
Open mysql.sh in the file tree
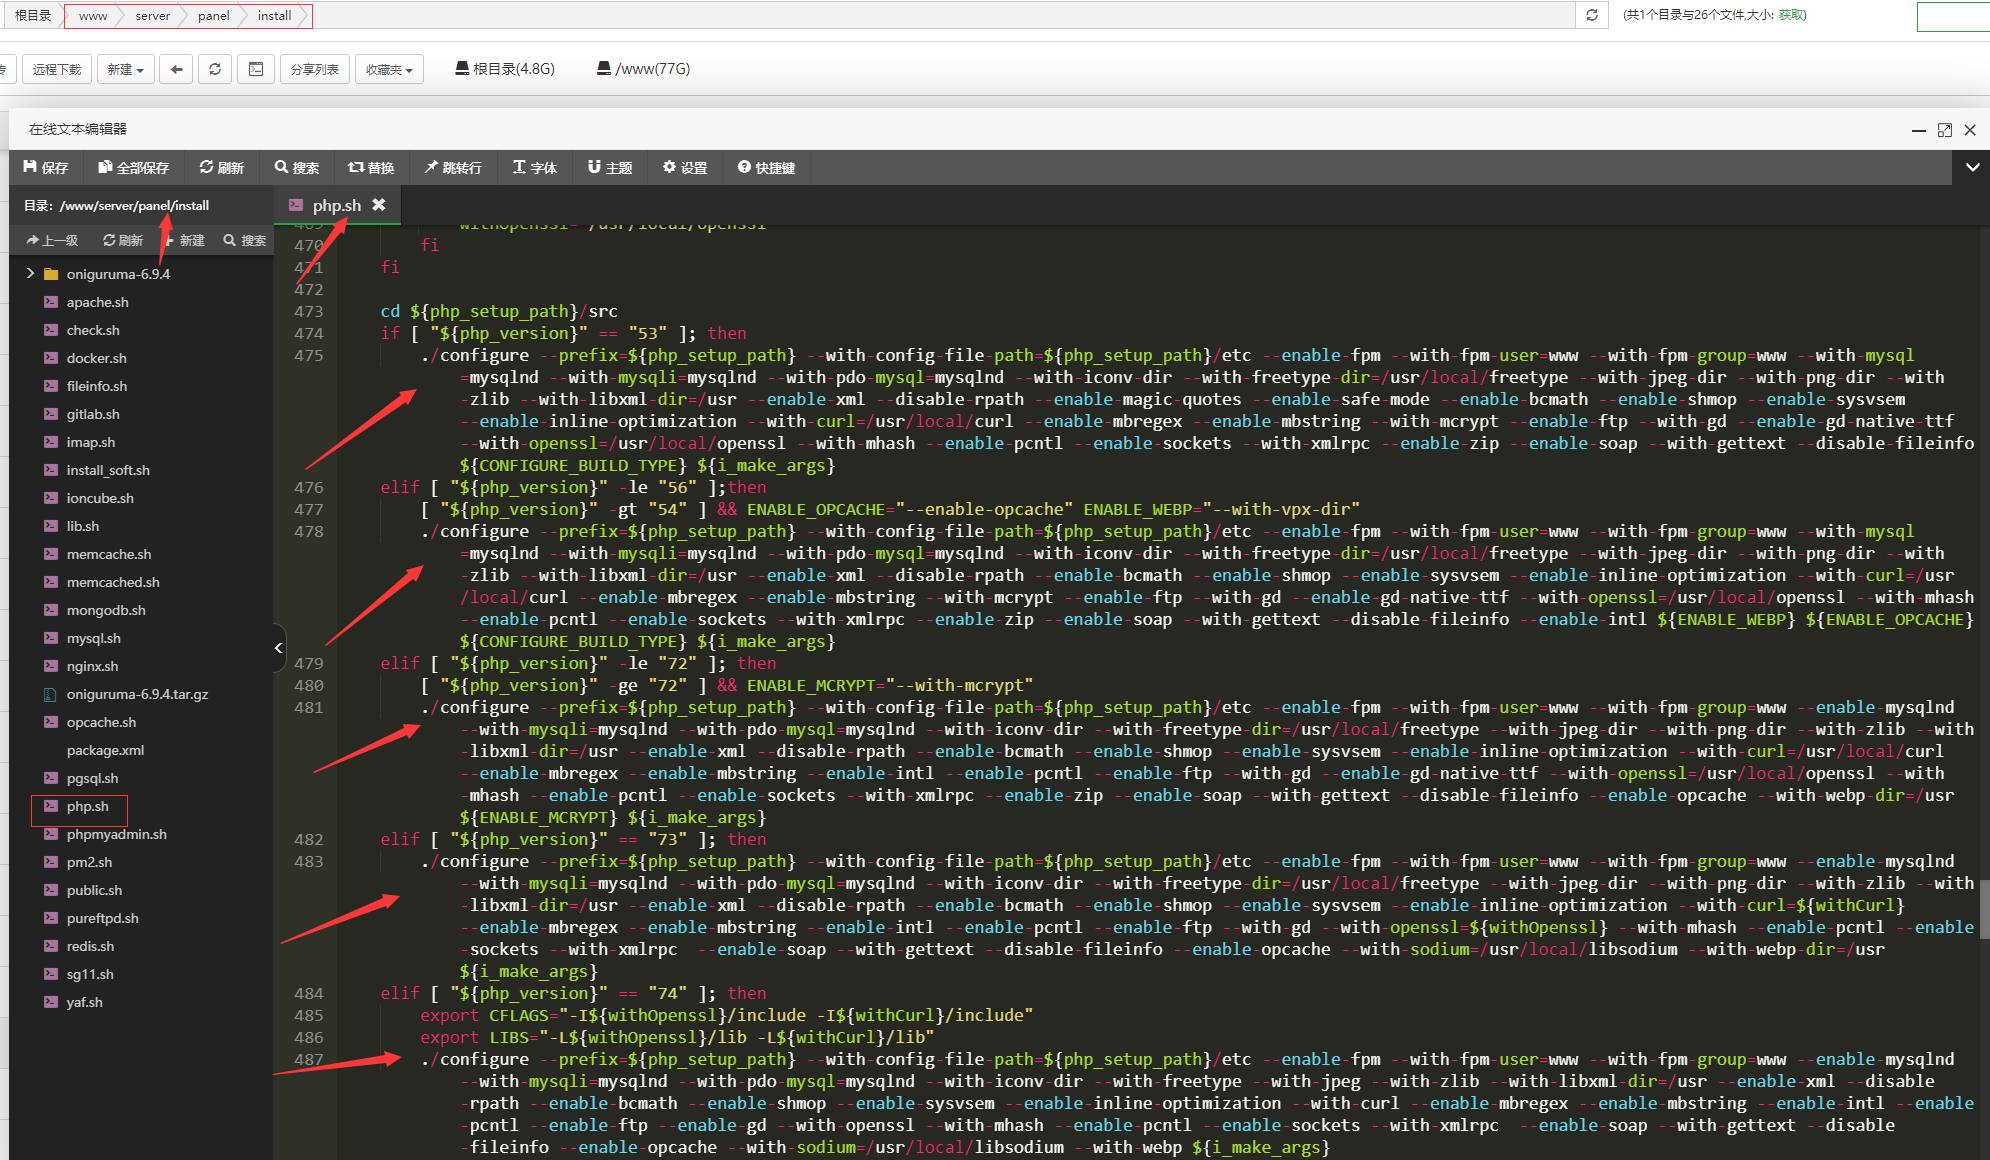coord(94,638)
